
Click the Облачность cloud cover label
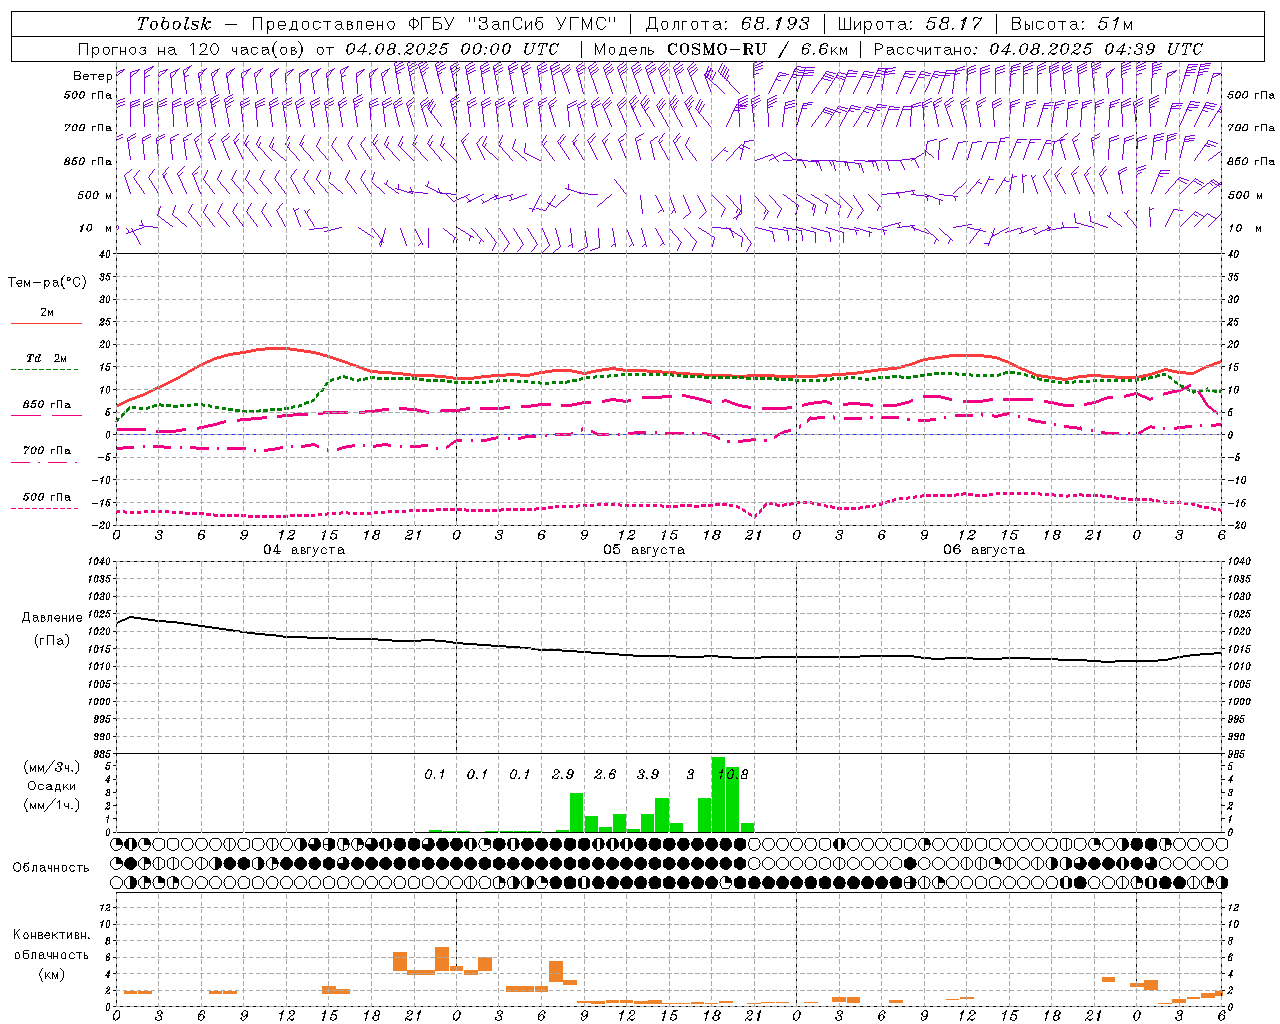point(51,867)
